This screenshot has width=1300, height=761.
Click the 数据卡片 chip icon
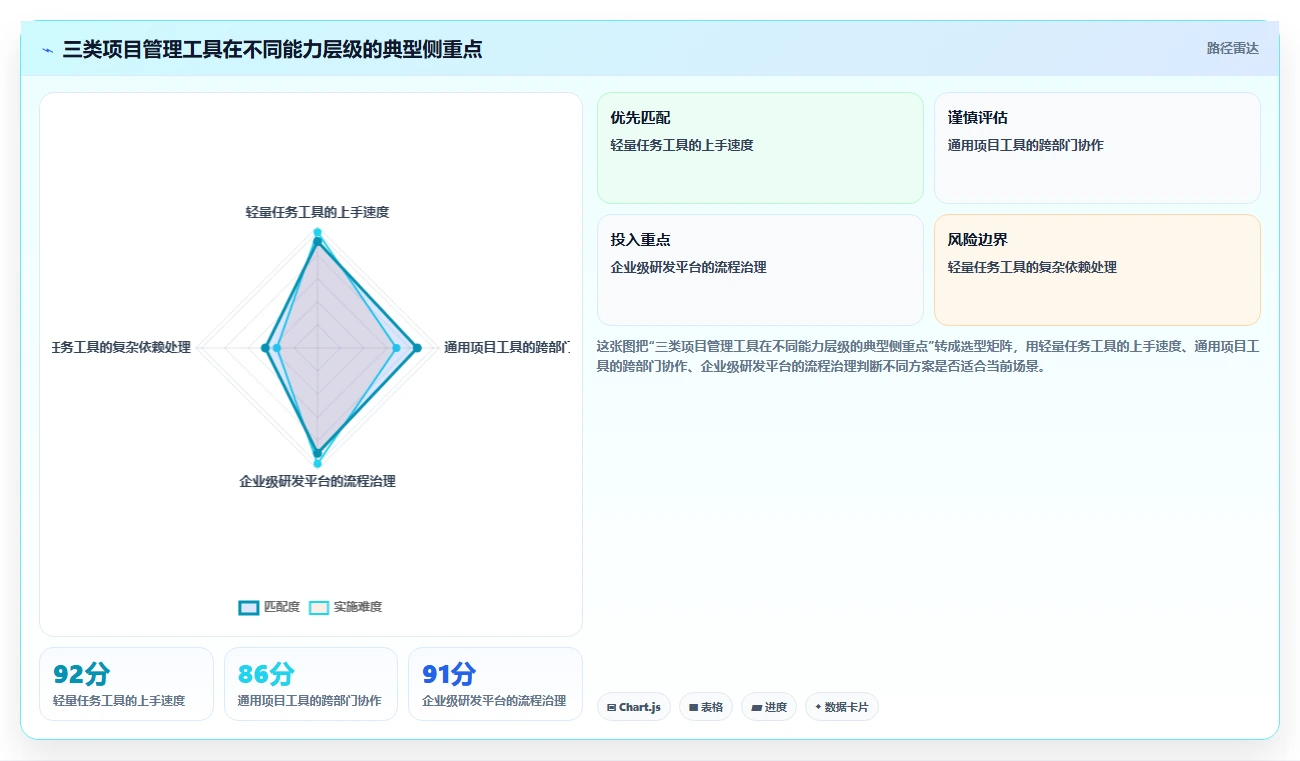click(x=818, y=707)
